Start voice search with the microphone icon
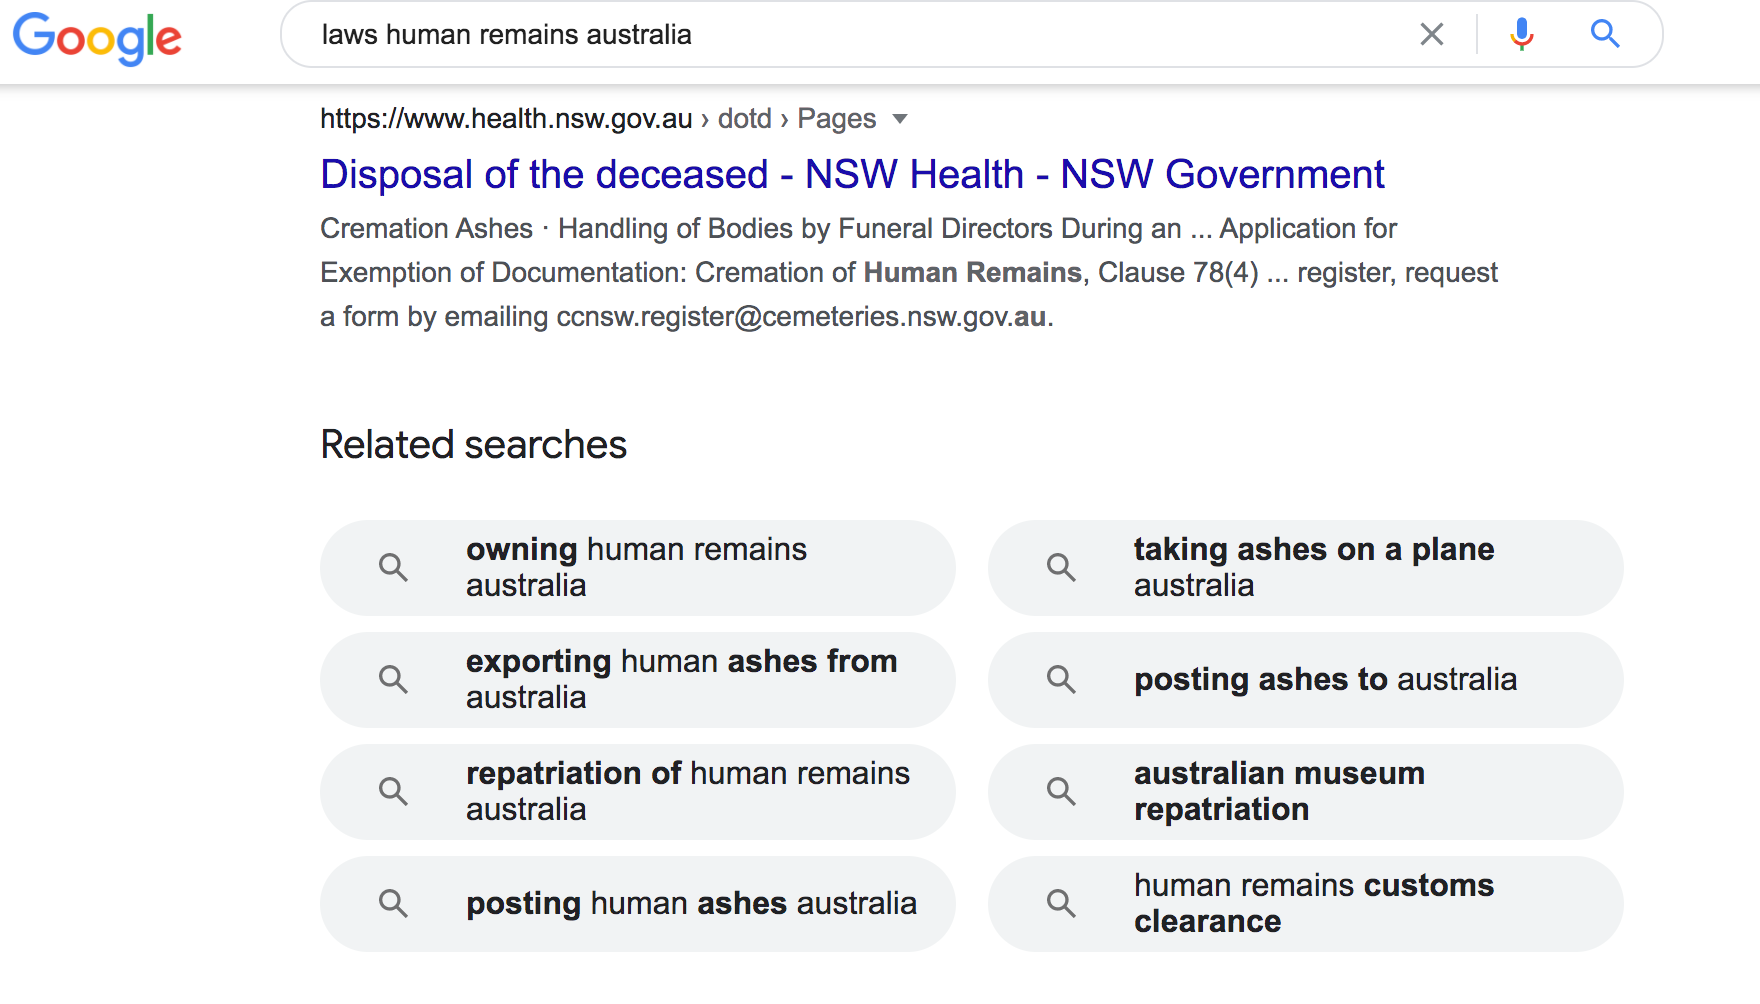The image size is (1760, 1004). [x=1521, y=34]
